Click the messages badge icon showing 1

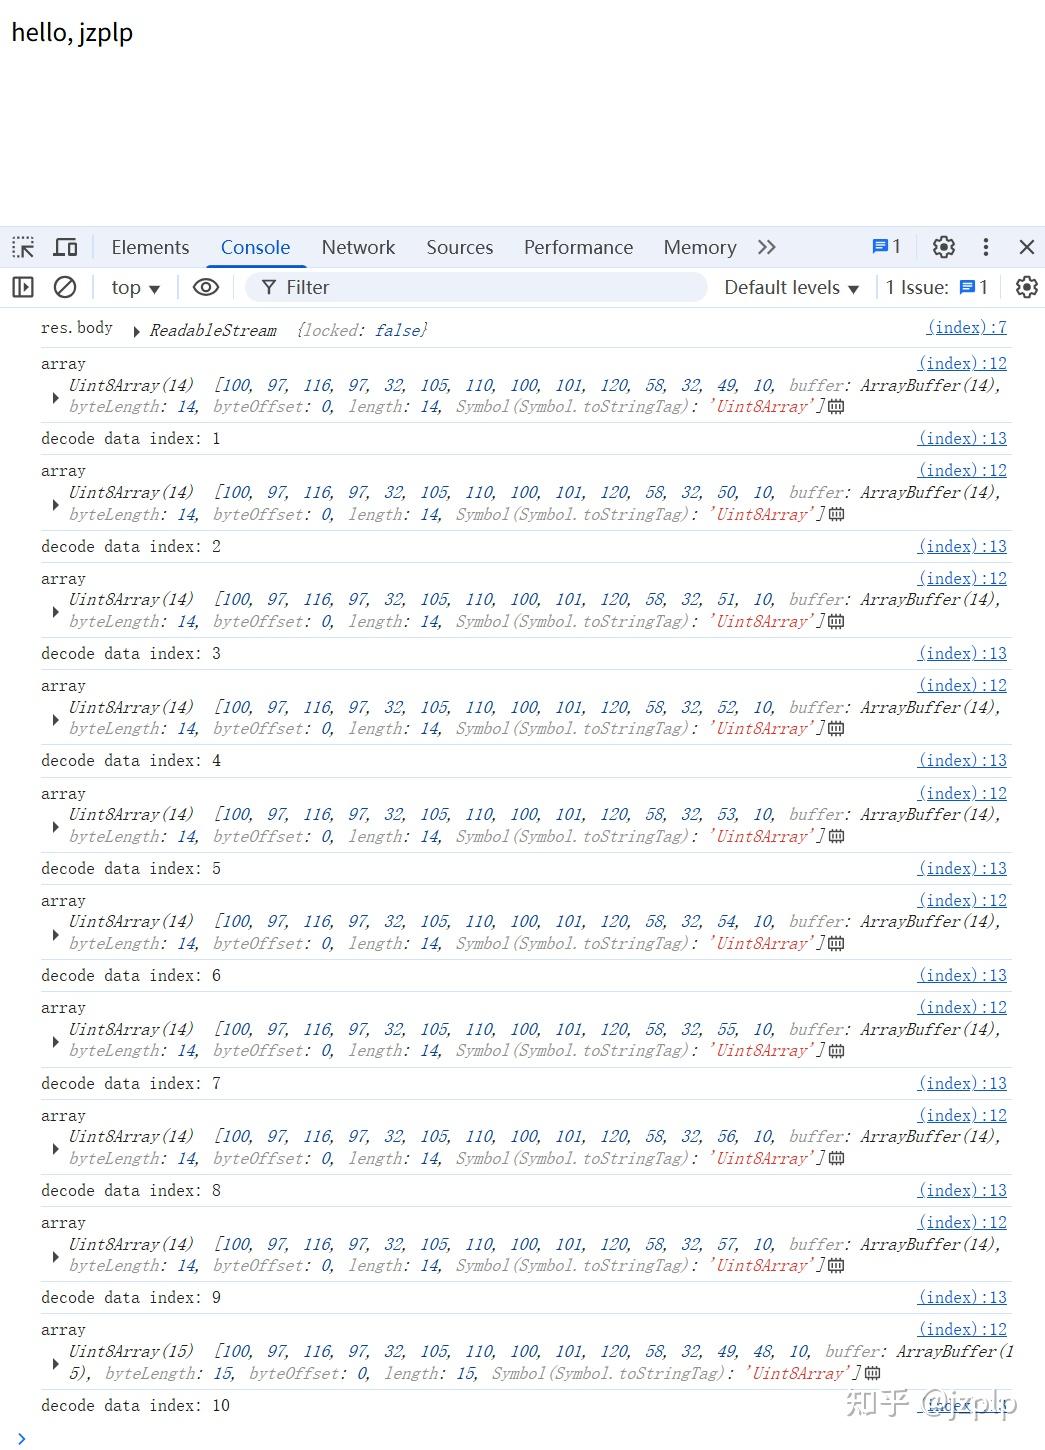click(887, 247)
